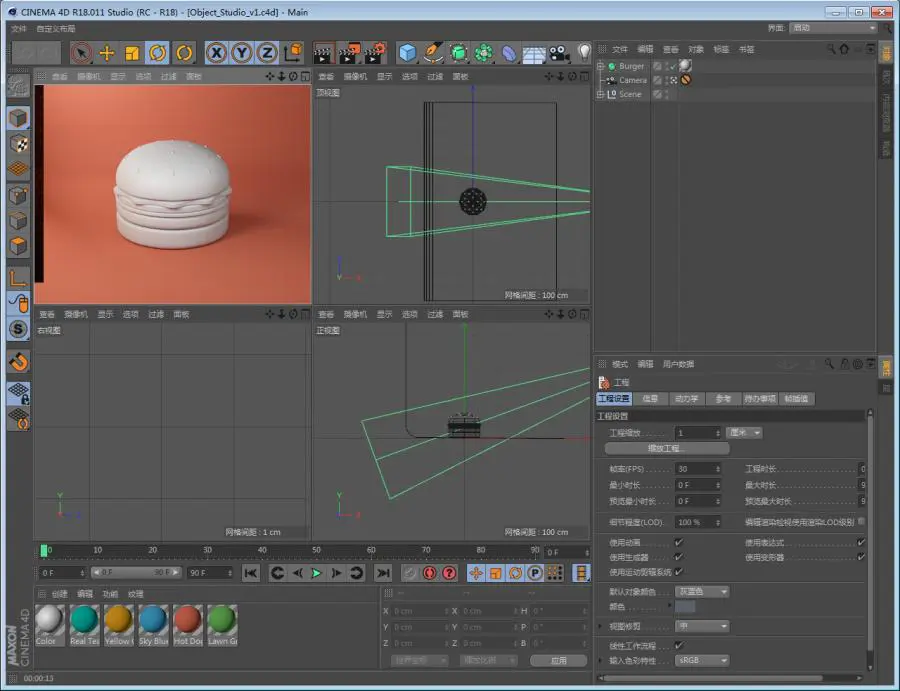This screenshot has width=900, height=691.
Task: Jump to the timeline start frame
Action: pyautogui.click(x=251, y=573)
